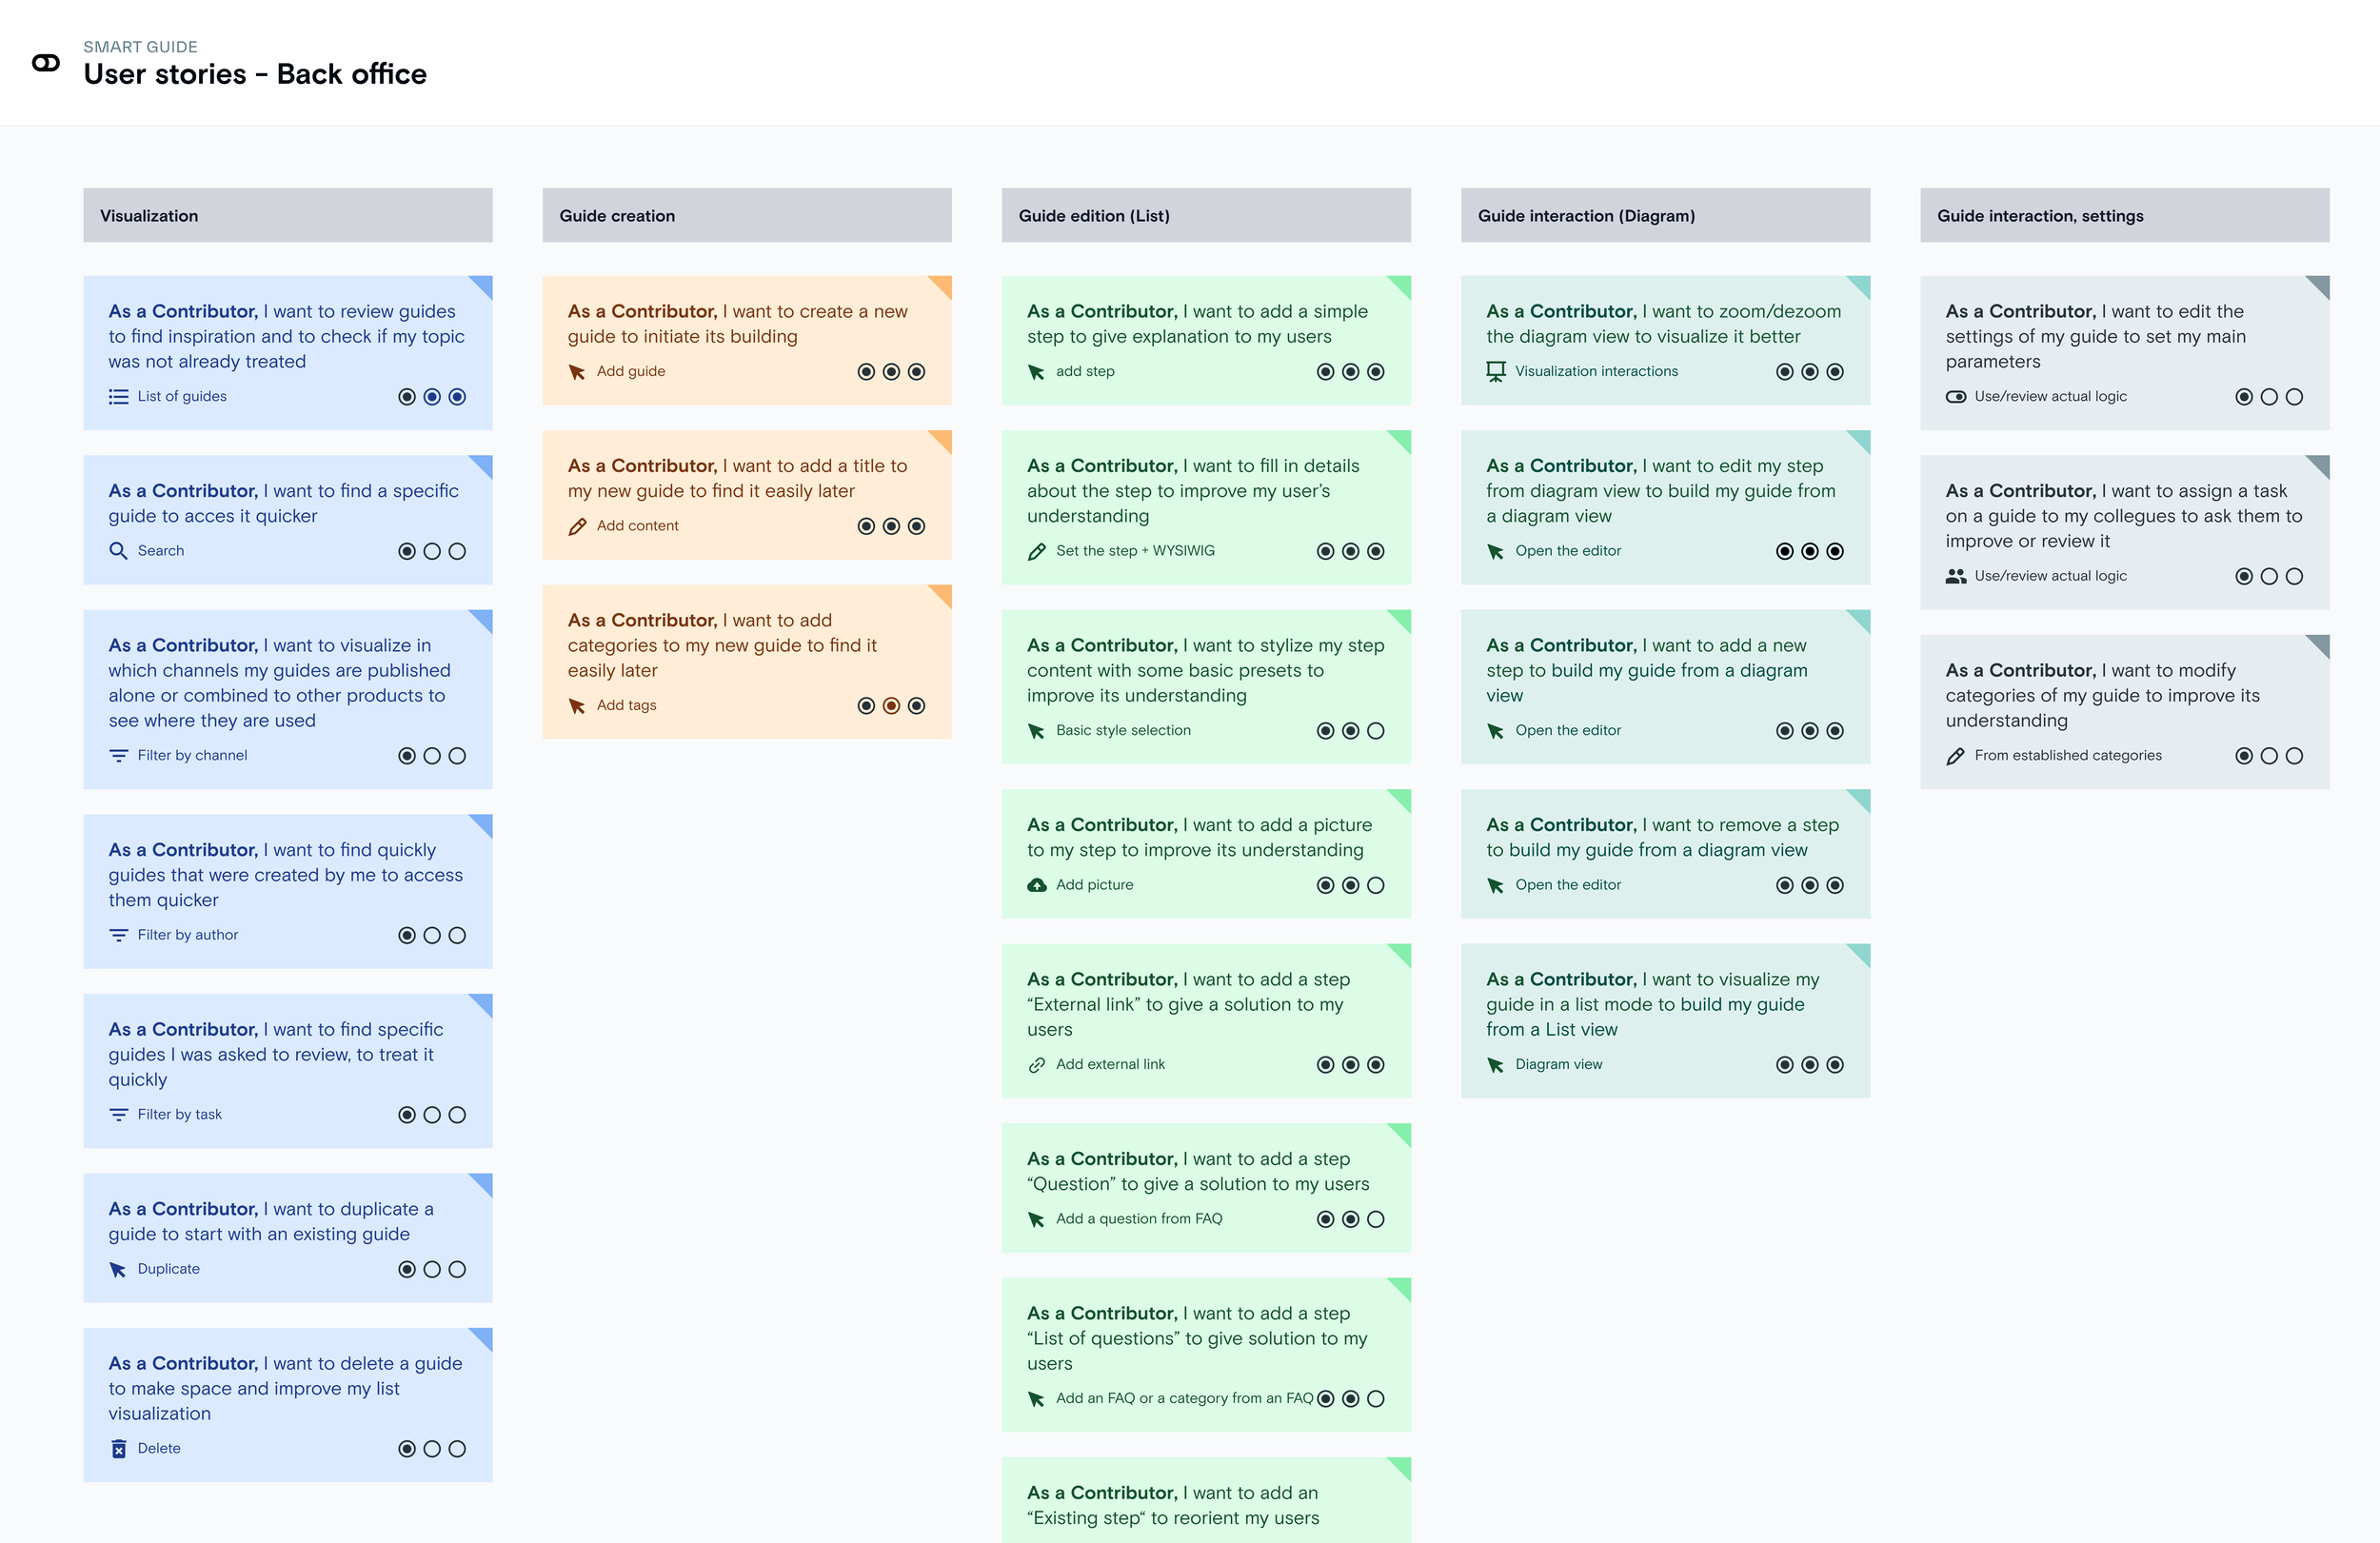This screenshot has height=1543, width=2380.
Task: Click the Add external link chain icon
Action: click(1037, 1065)
